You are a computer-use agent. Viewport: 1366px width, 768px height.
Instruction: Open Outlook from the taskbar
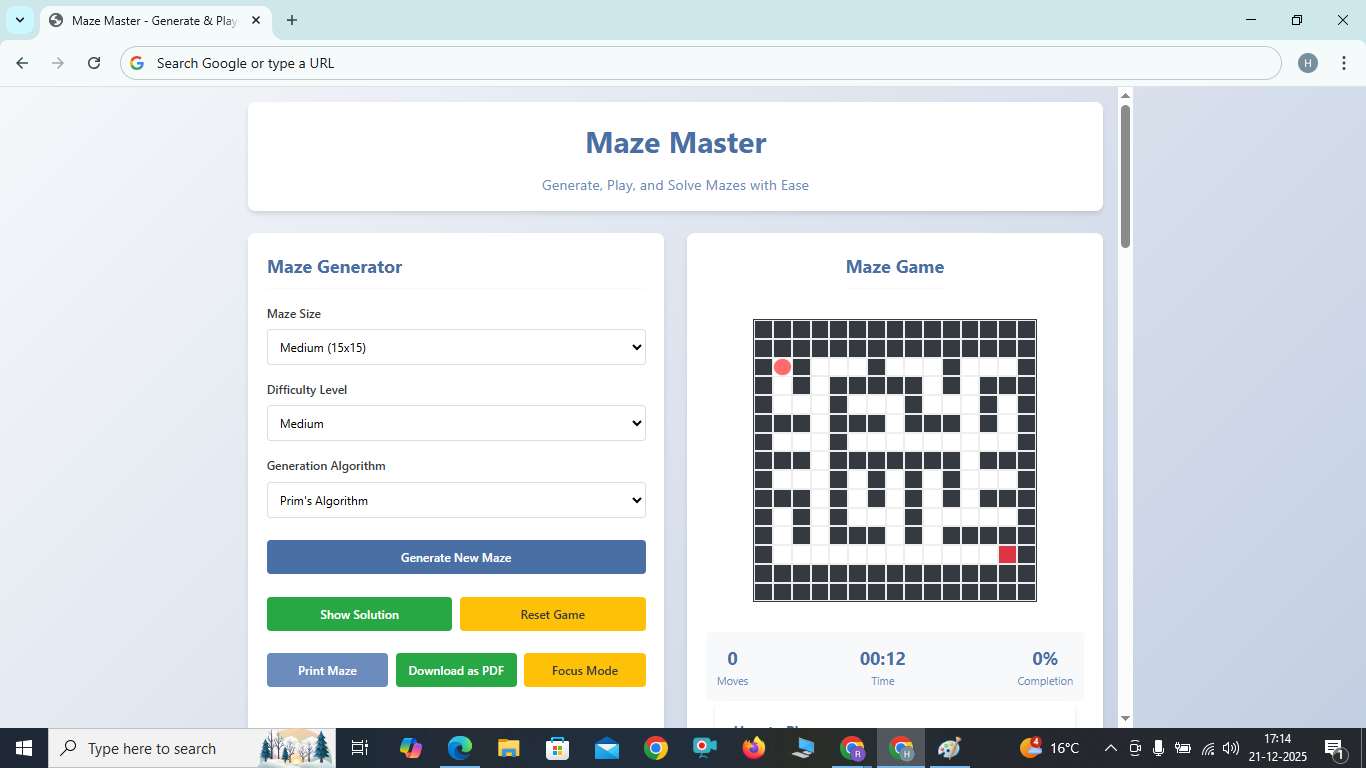point(606,748)
